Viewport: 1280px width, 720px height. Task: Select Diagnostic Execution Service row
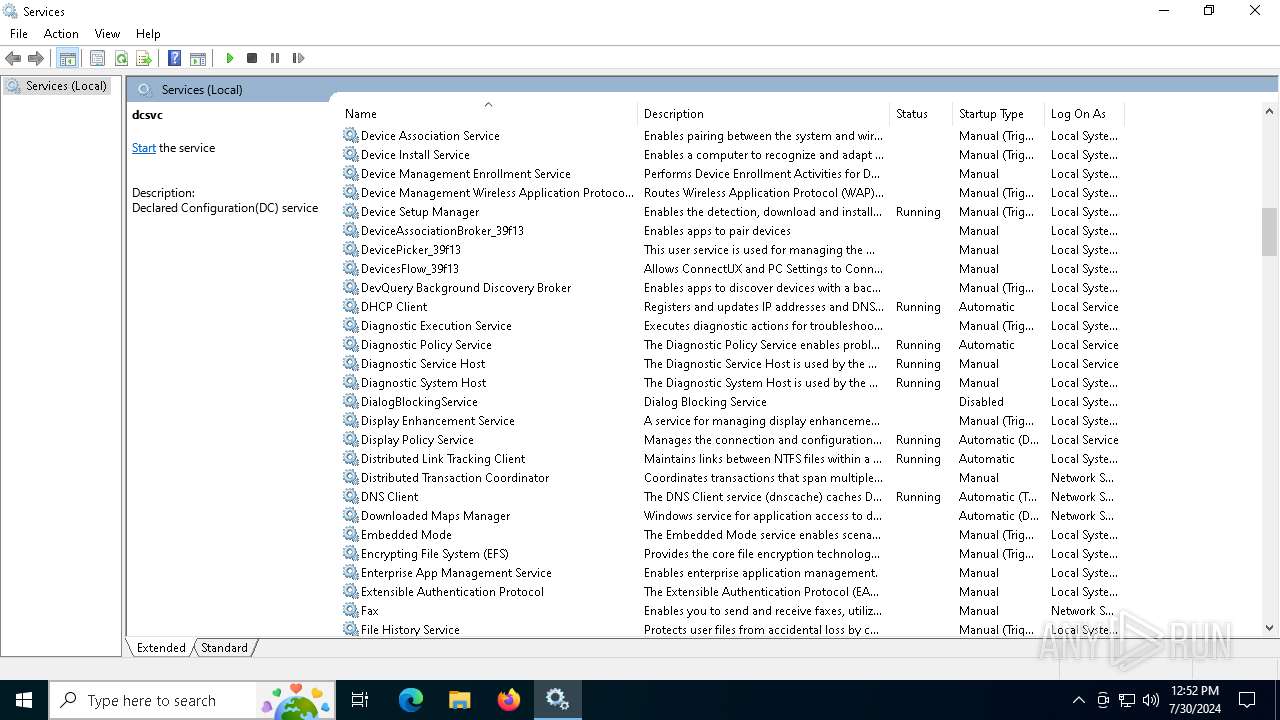[731, 326]
